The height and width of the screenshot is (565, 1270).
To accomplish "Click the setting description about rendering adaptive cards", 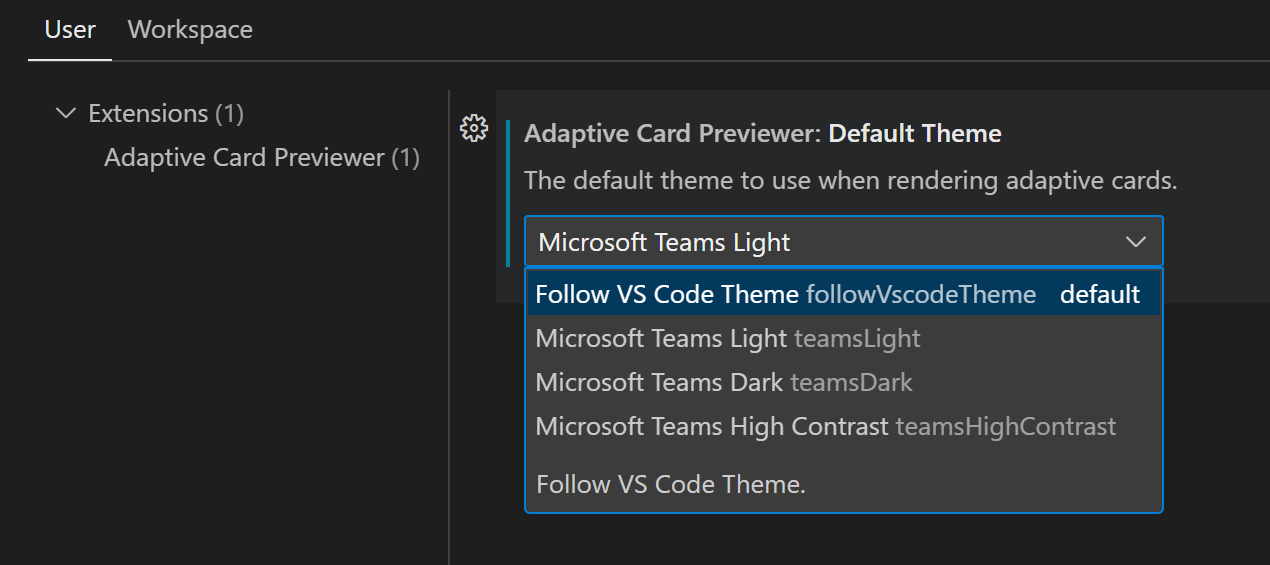I will point(850,181).
